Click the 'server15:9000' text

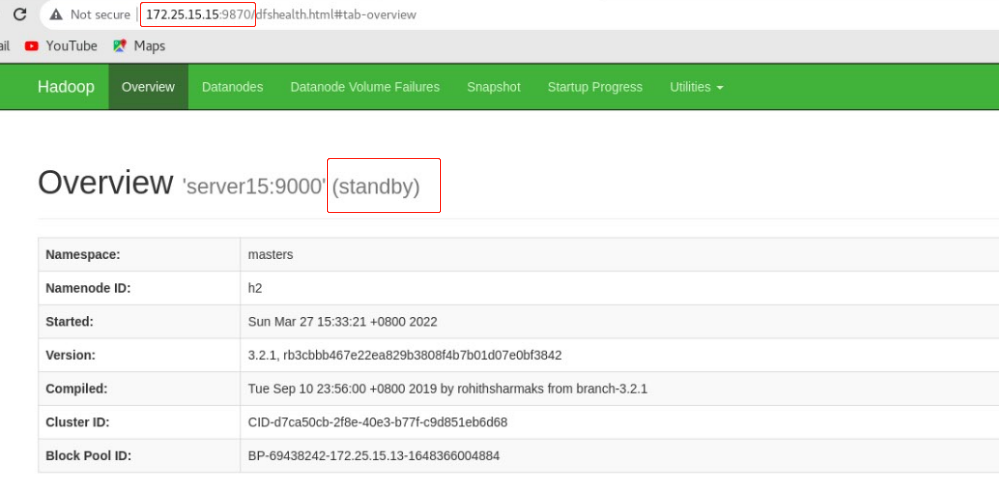coord(254,186)
